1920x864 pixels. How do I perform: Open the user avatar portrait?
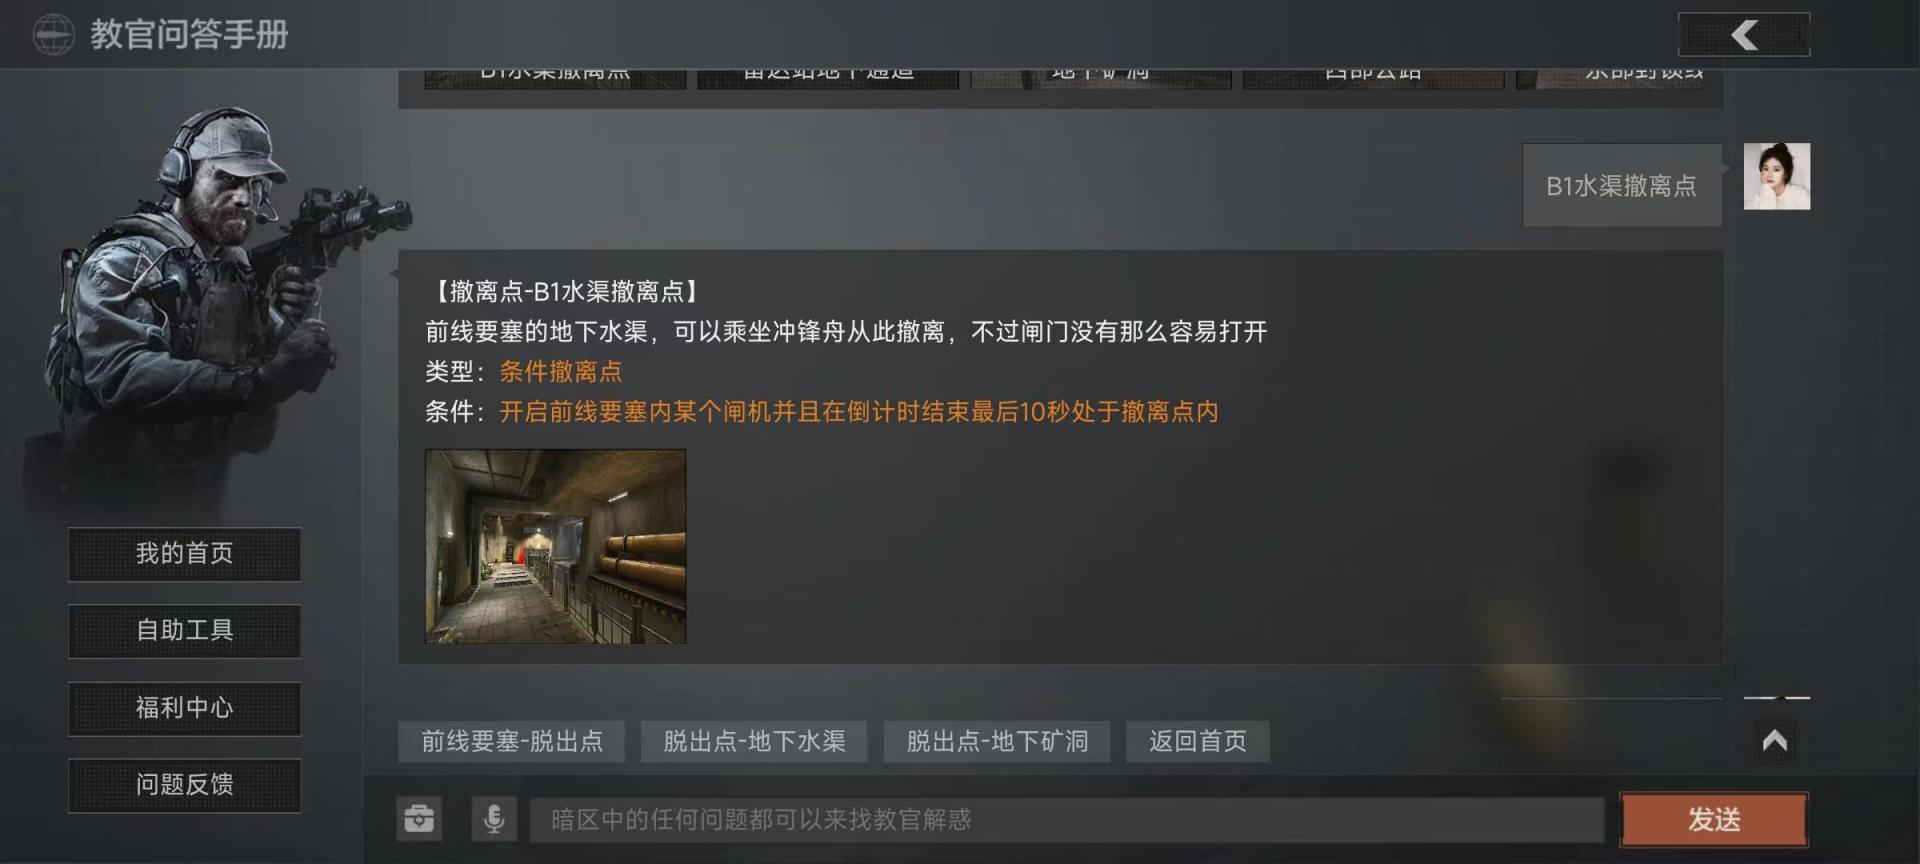tap(1777, 176)
